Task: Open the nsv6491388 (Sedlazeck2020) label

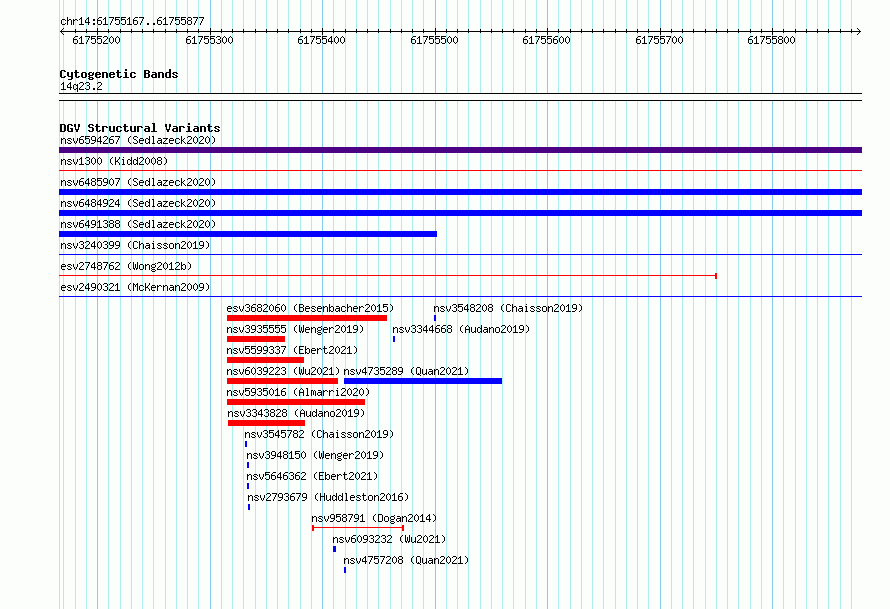Action: (138, 224)
